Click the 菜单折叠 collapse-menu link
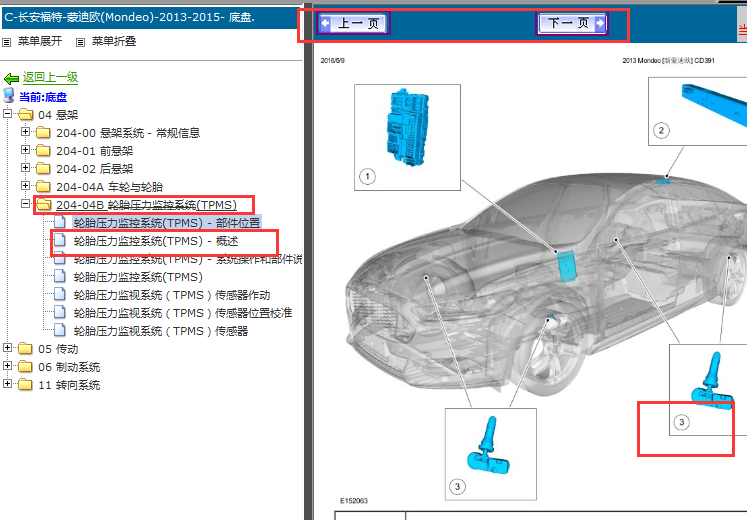 coord(114,41)
